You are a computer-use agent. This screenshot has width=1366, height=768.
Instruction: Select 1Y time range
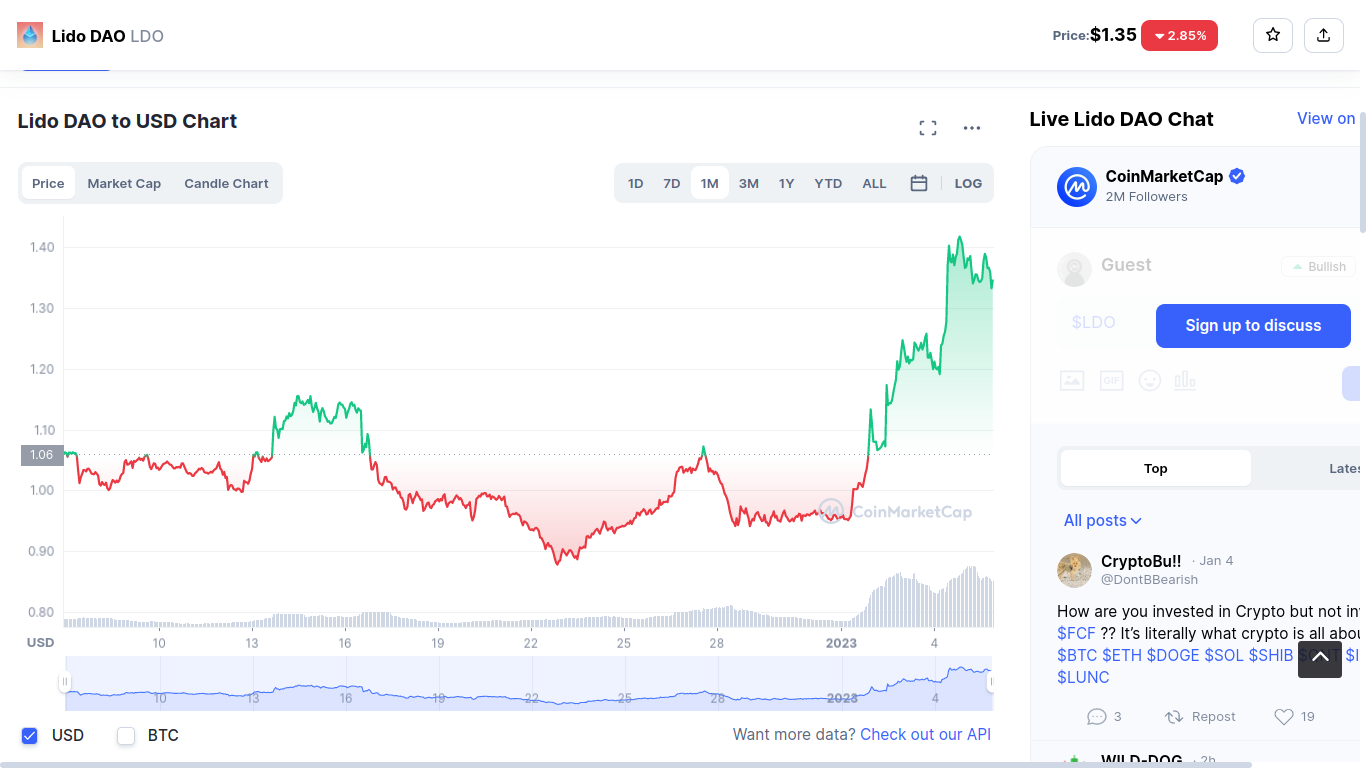tap(787, 183)
